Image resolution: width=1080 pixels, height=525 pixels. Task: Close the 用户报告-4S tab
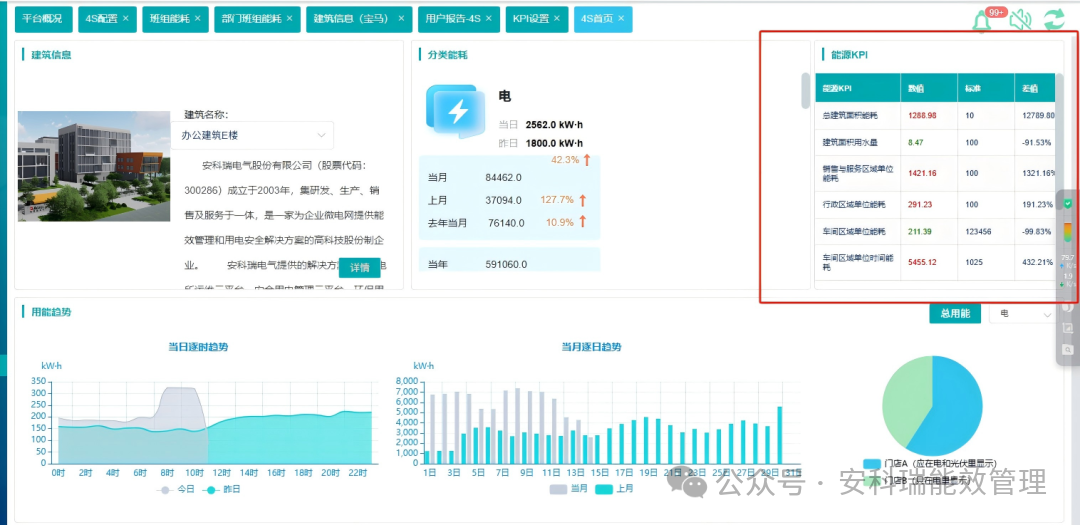coord(488,19)
